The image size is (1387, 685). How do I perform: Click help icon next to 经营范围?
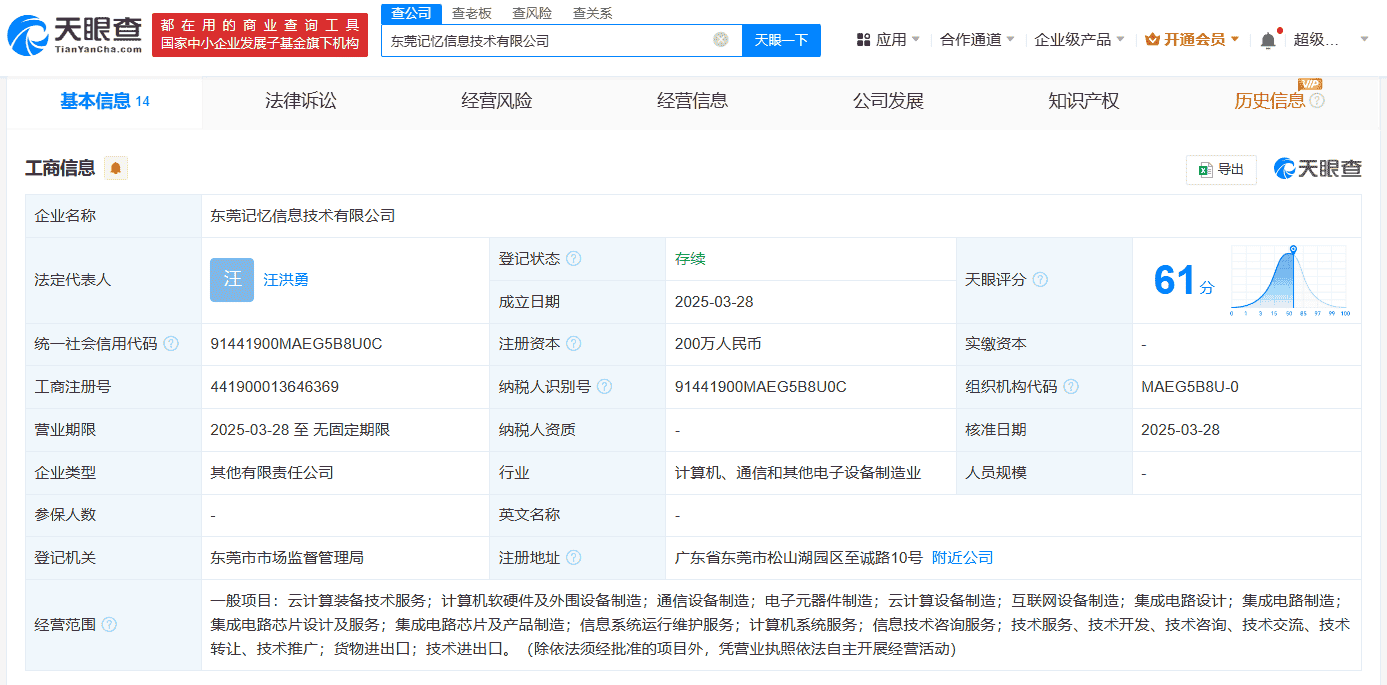tap(108, 625)
